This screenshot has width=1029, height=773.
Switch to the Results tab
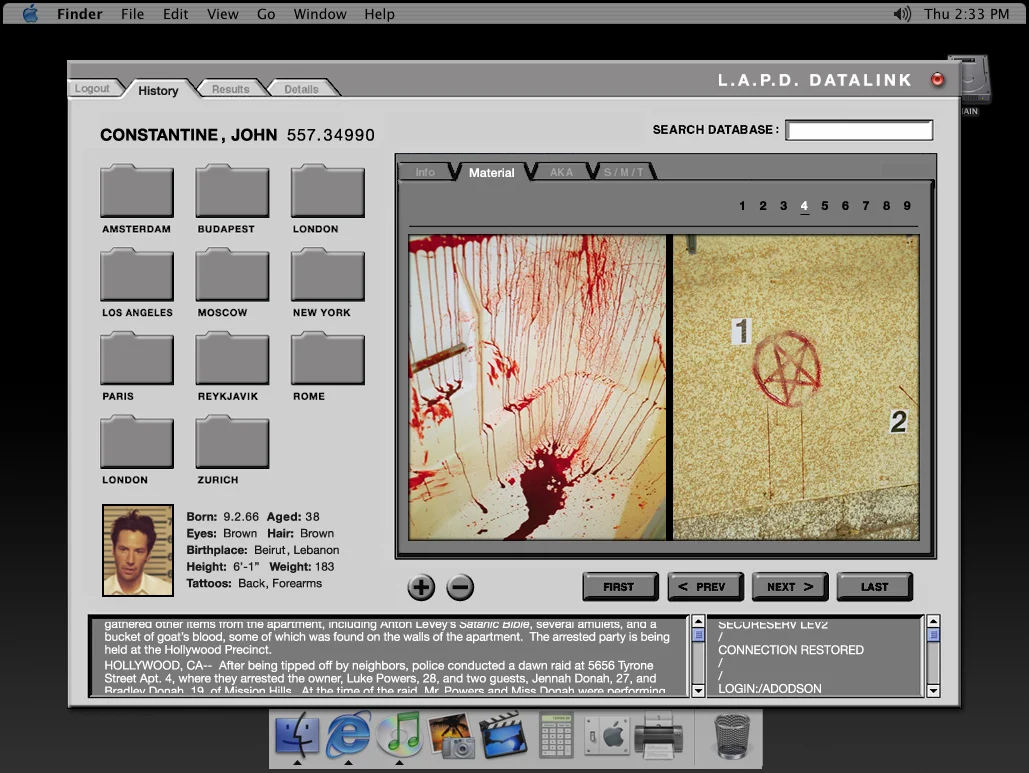tap(230, 89)
